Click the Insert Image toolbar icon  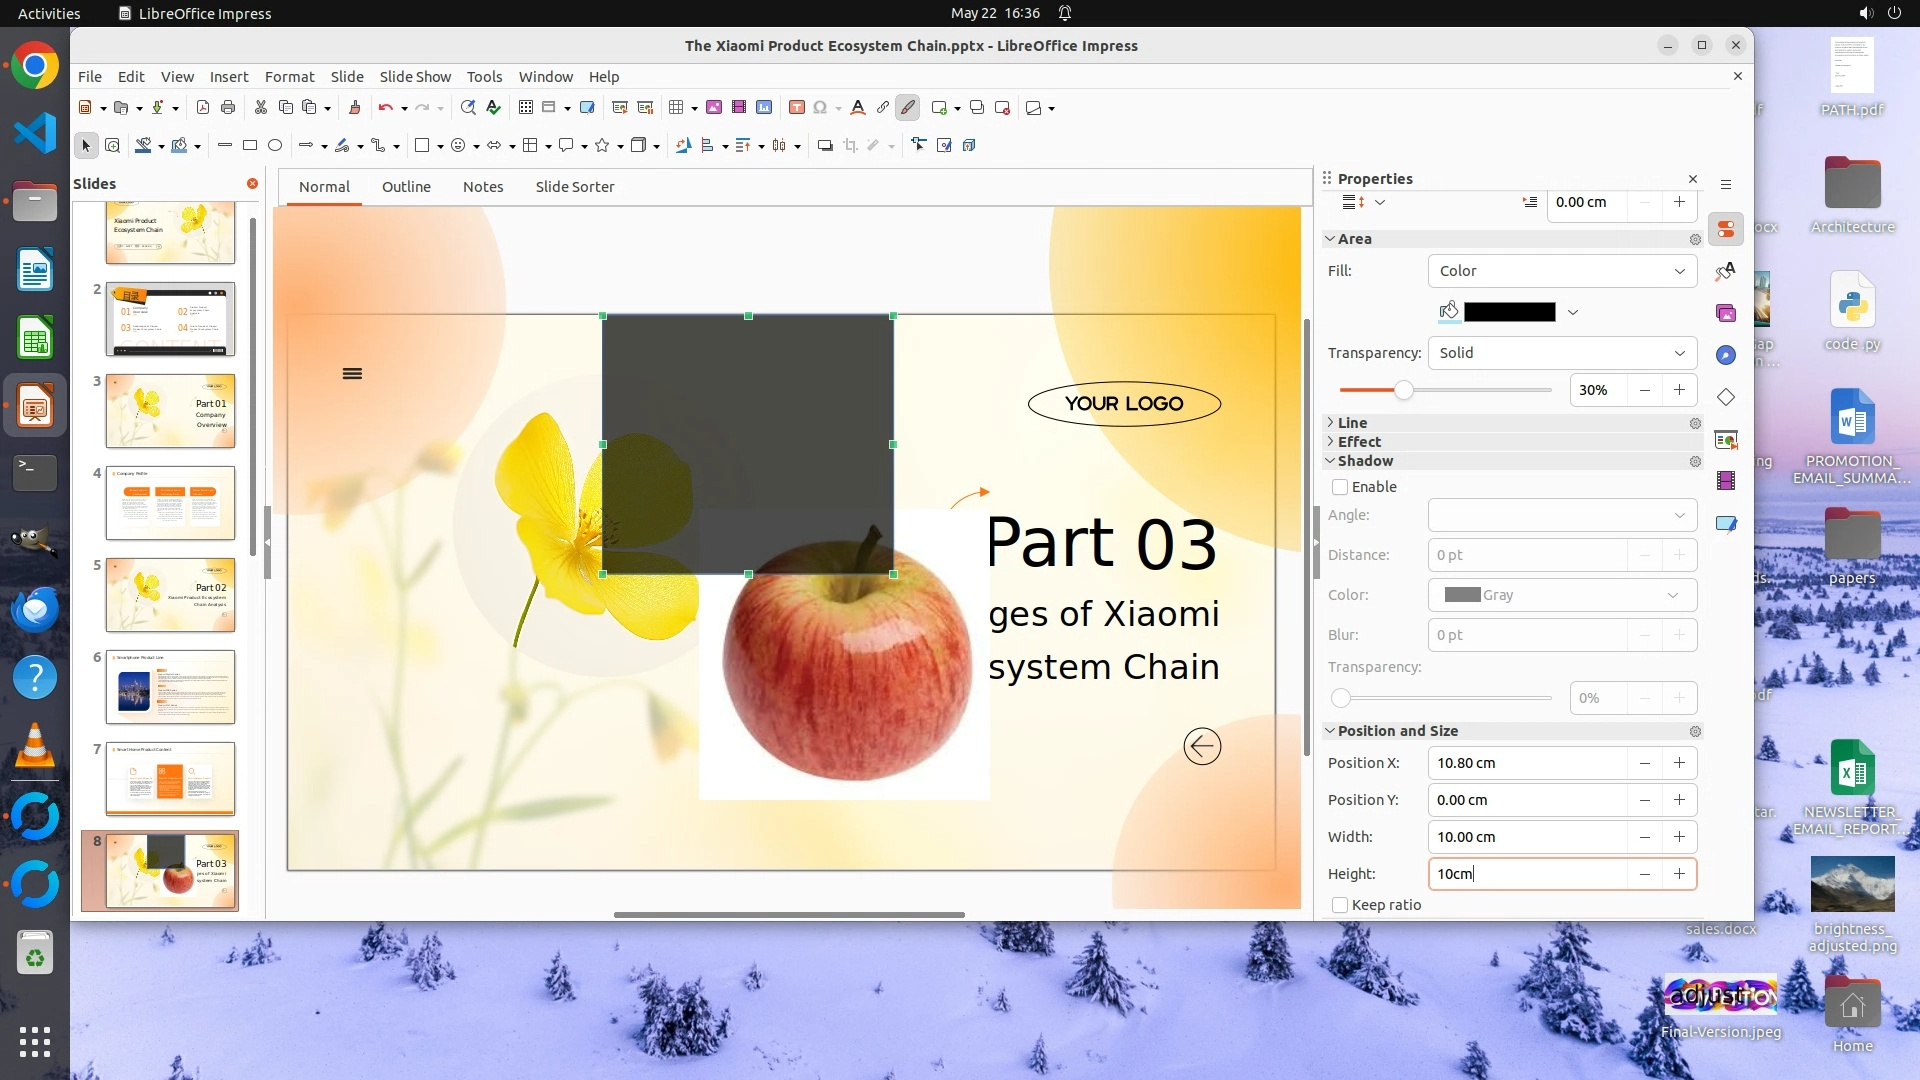point(714,108)
